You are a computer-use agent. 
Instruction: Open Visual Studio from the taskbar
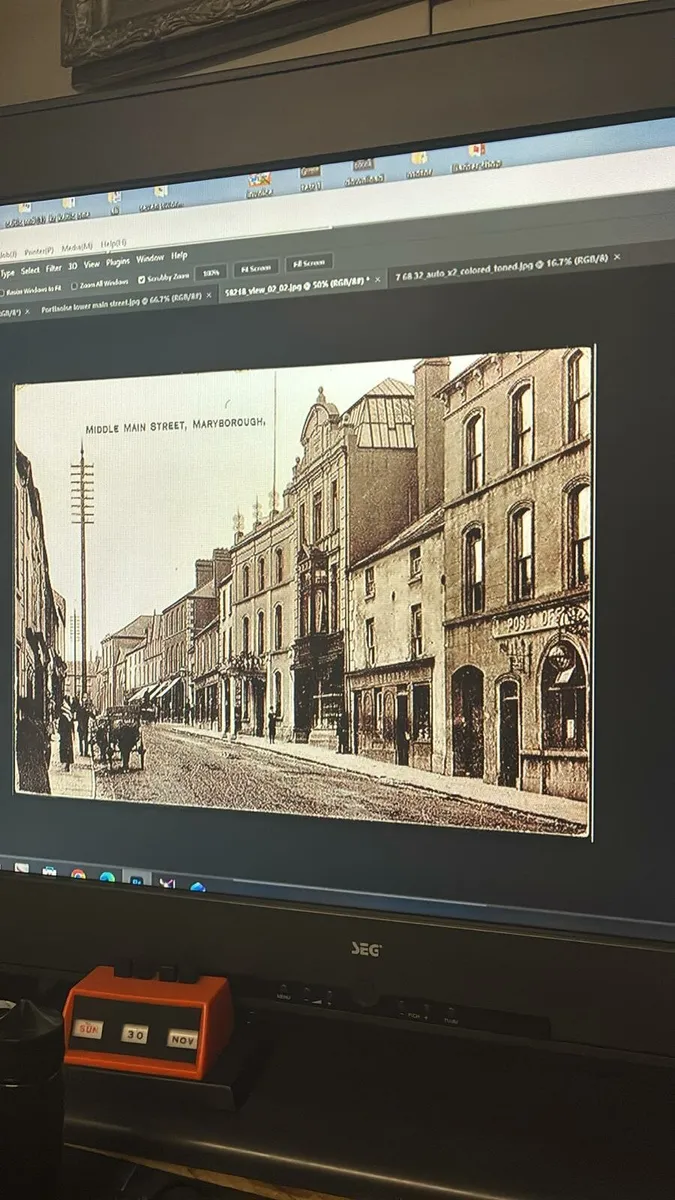pos(167,883)
